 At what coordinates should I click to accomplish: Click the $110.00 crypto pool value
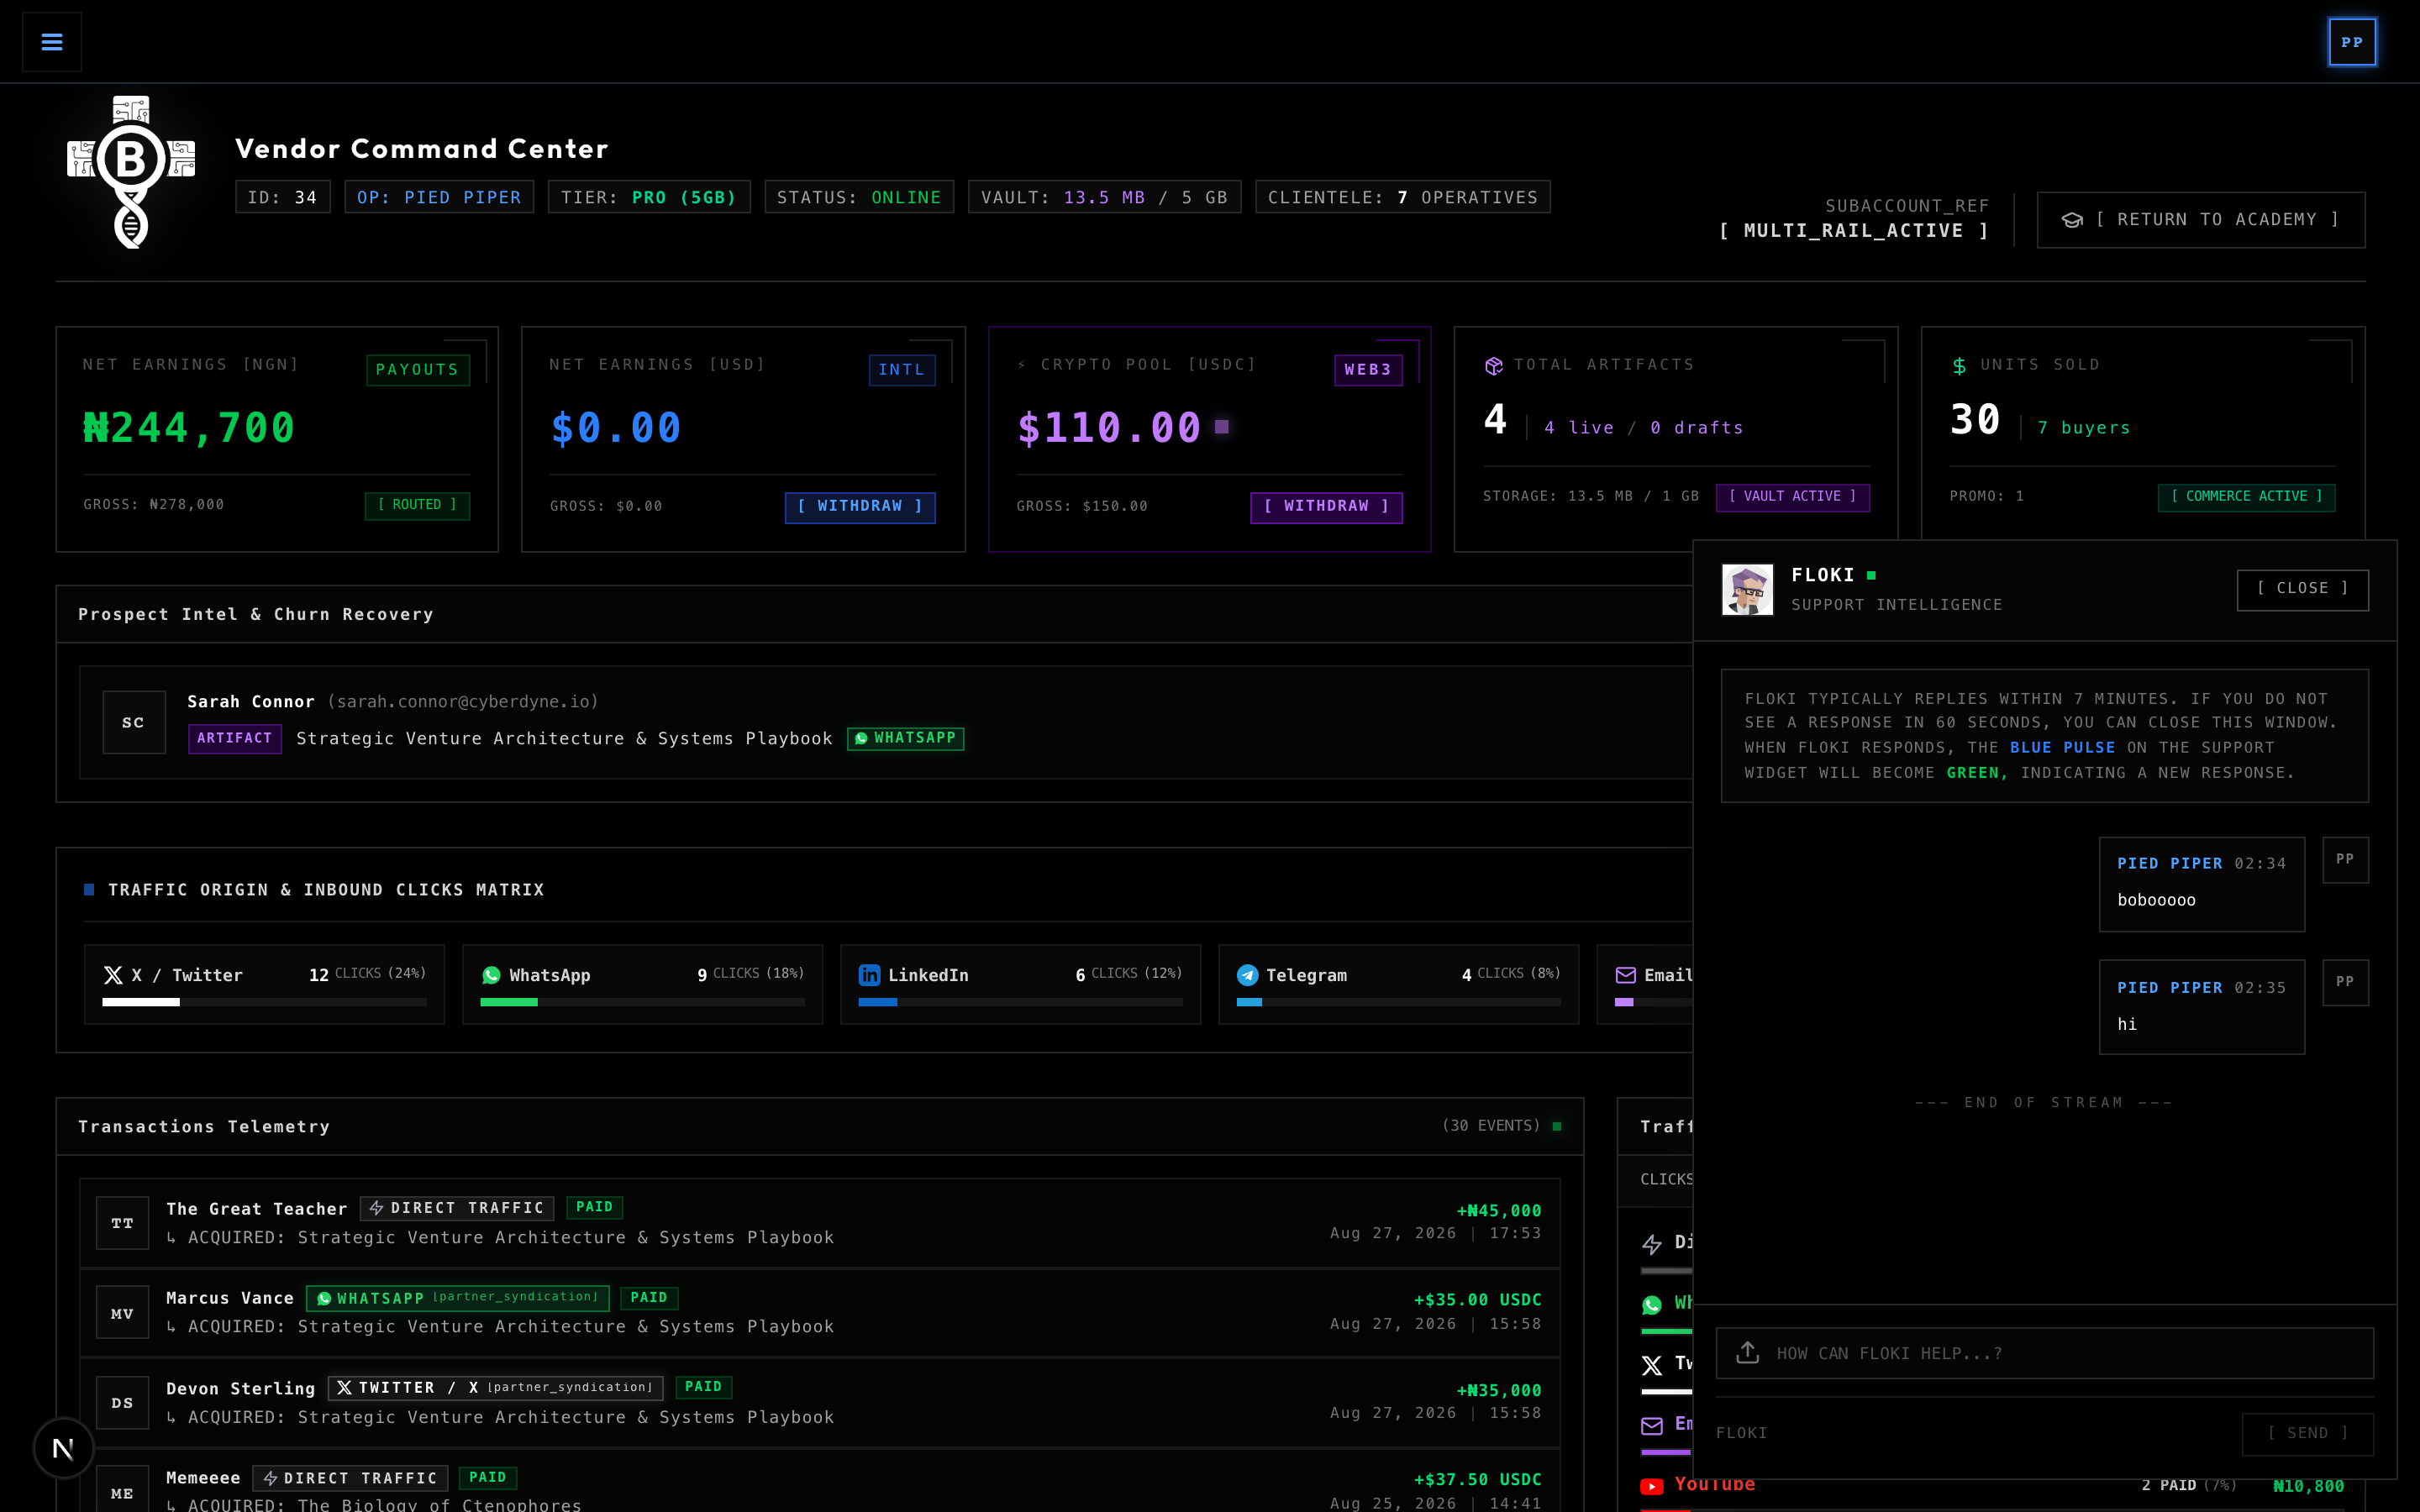1108,428
